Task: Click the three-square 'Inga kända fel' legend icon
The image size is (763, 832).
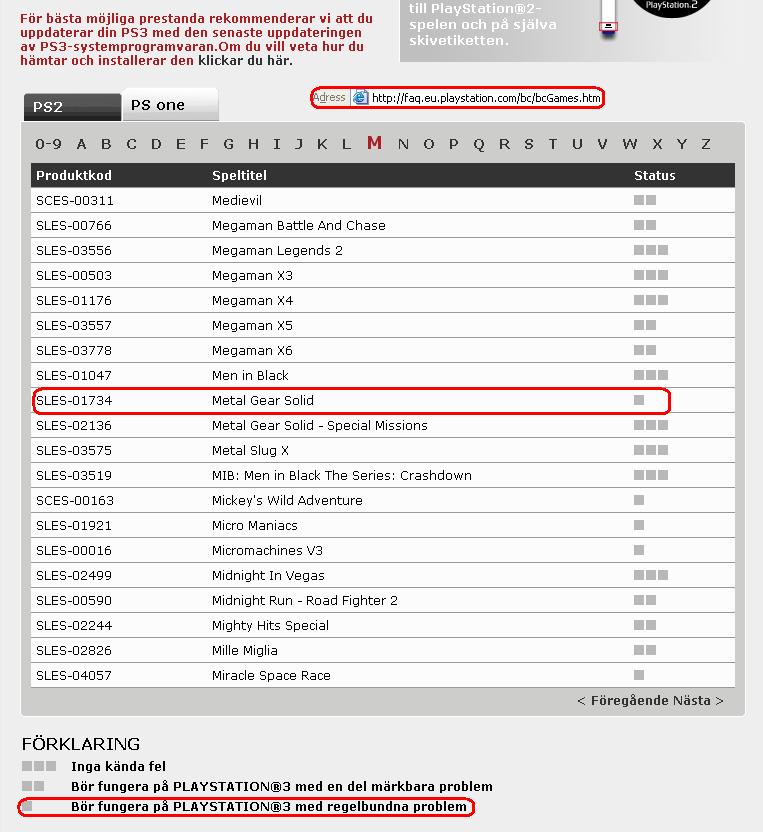Action: pyautogui.click(x=39, y=766)
